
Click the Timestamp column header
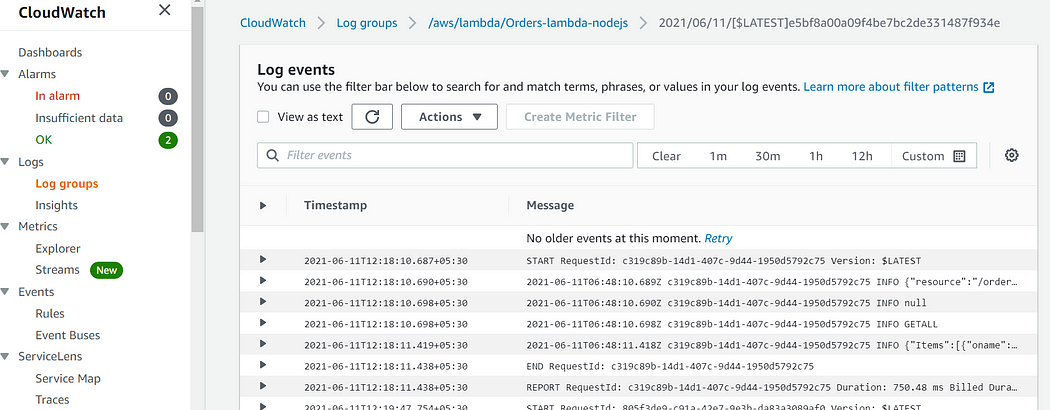(x=335, y=205)
